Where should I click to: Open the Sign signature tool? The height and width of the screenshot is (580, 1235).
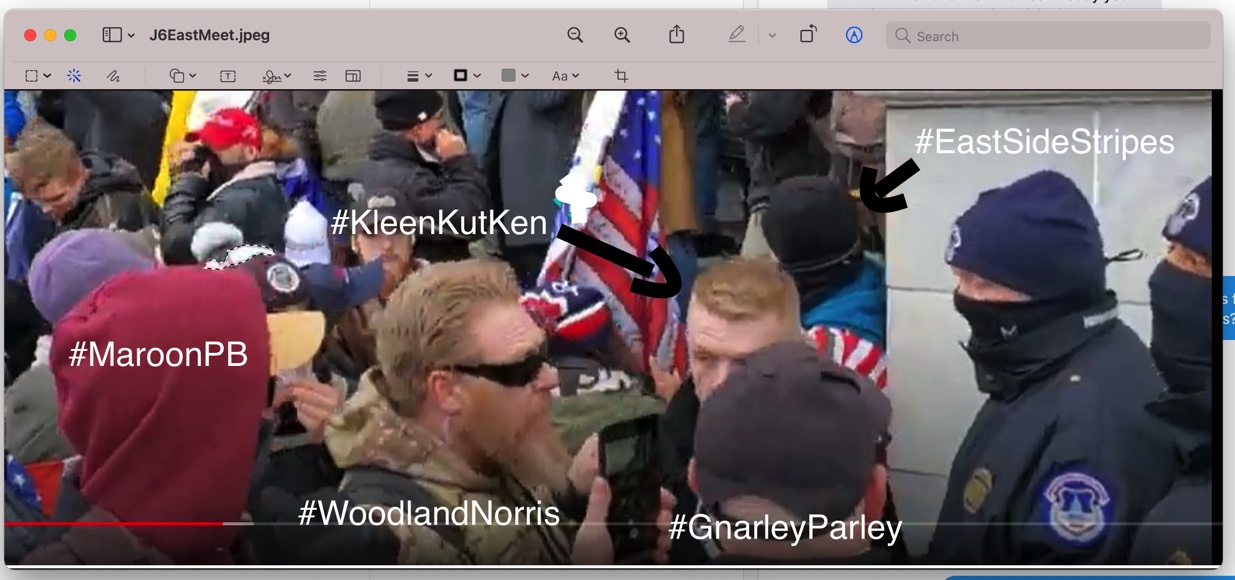point(271,76)
